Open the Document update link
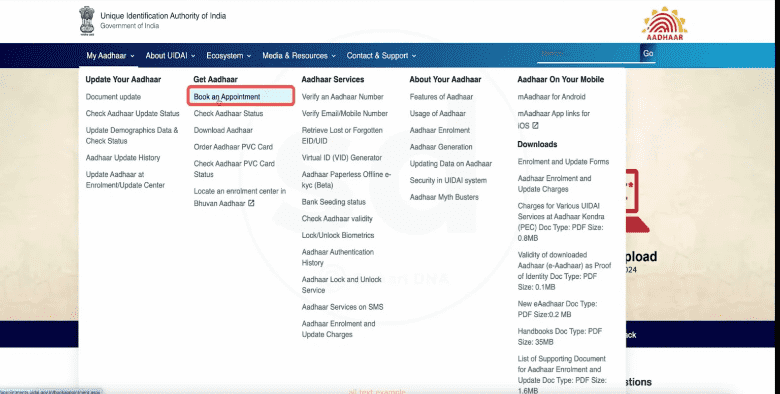This screenshot has width=780, height=394. (x=113, y=97)
